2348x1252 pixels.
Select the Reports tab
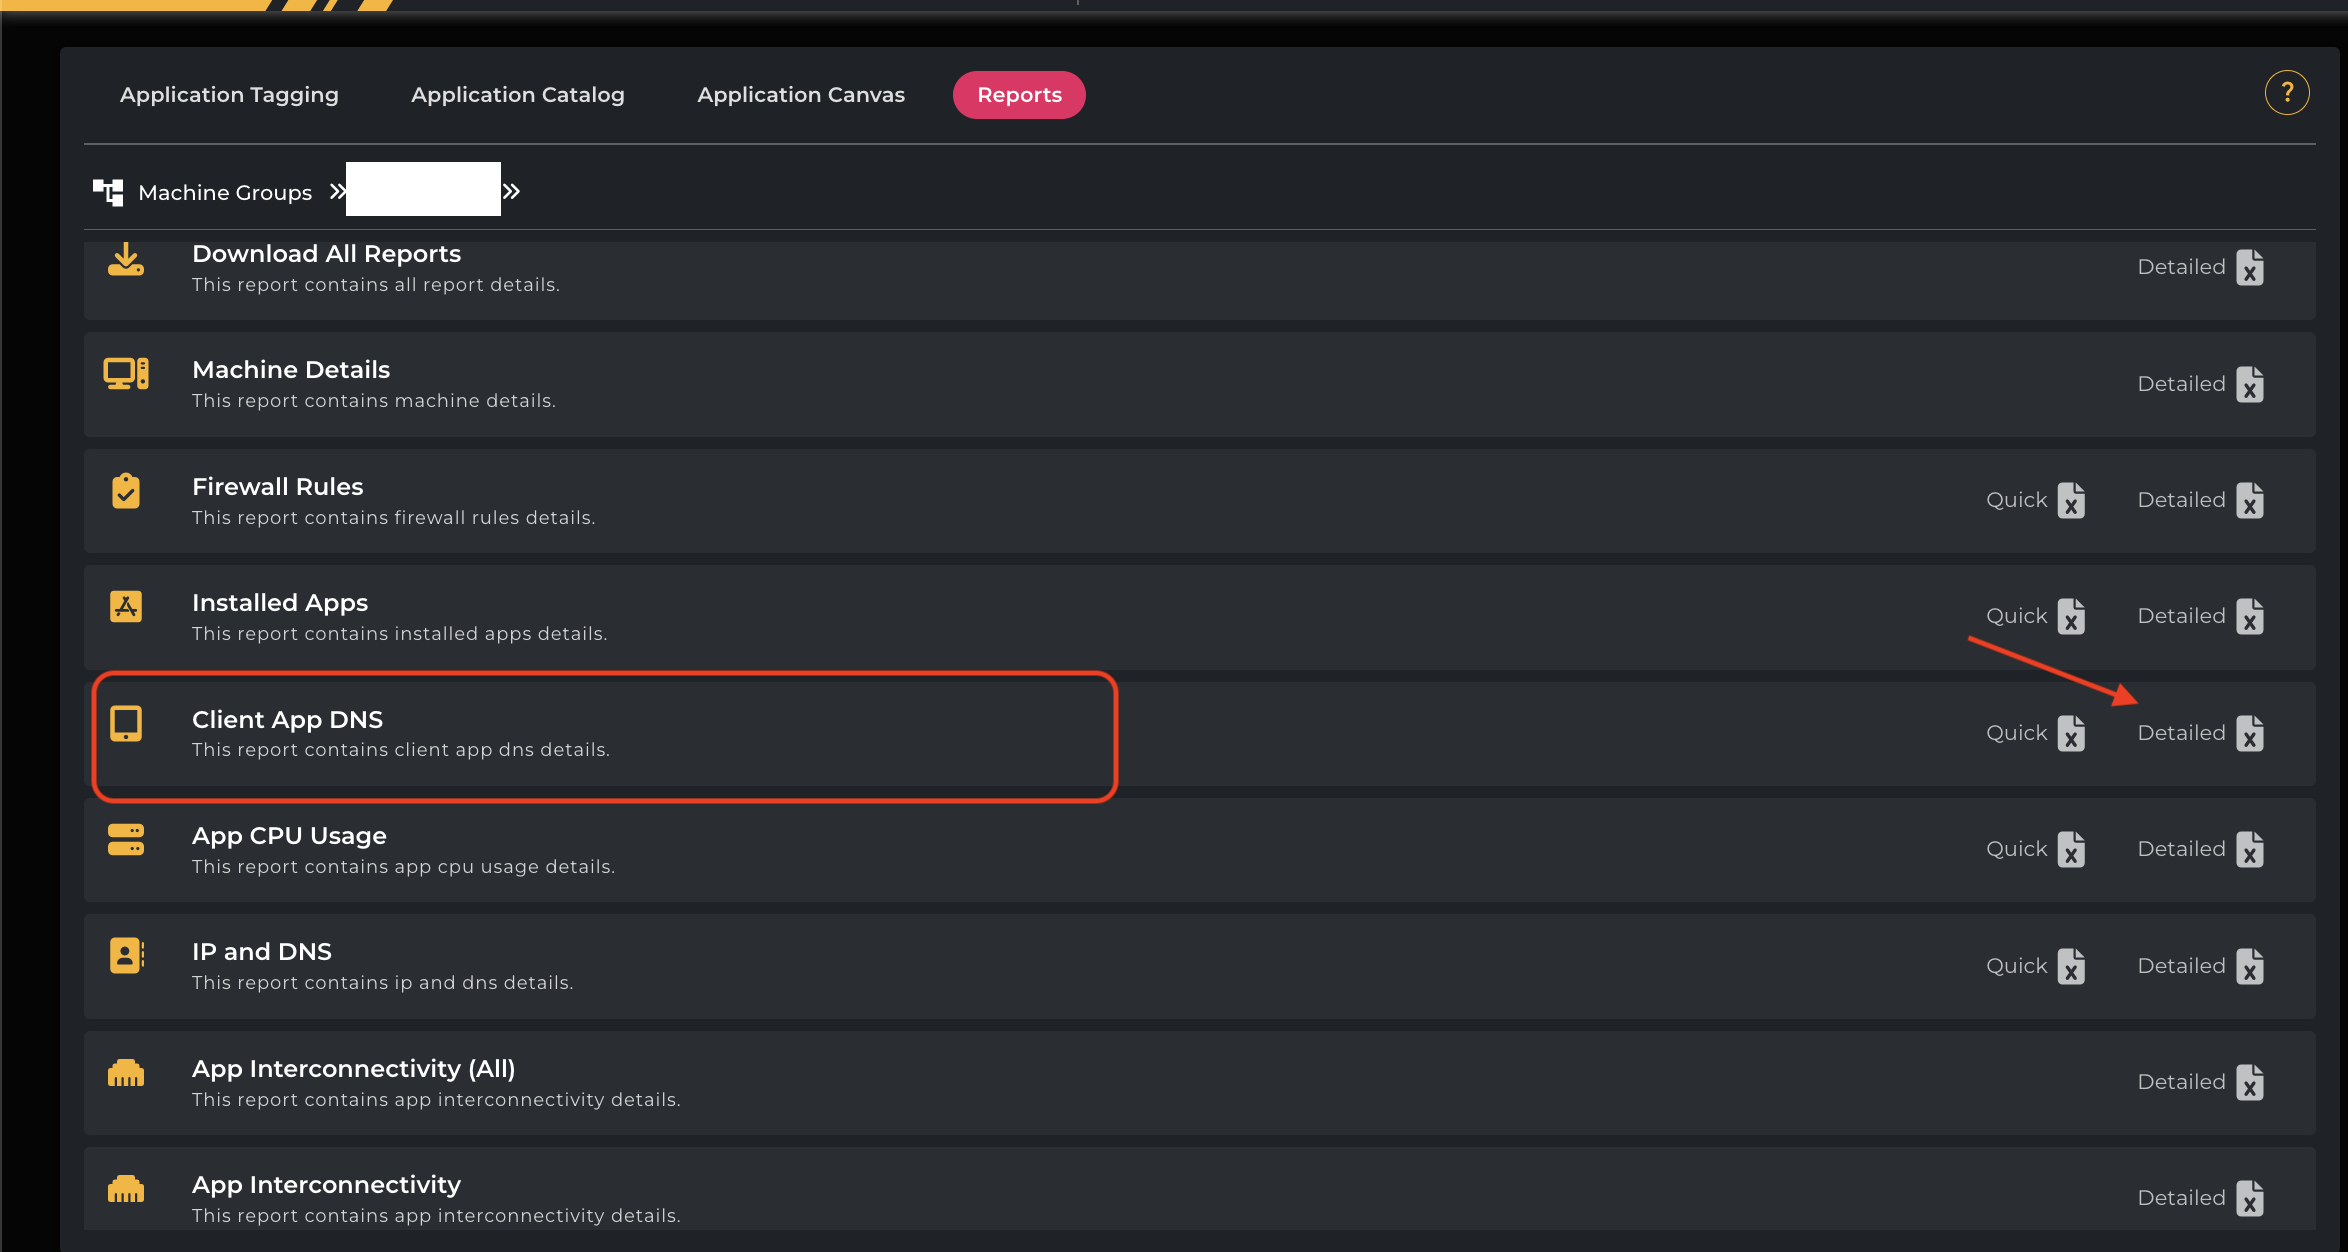tap(1018, 95)
